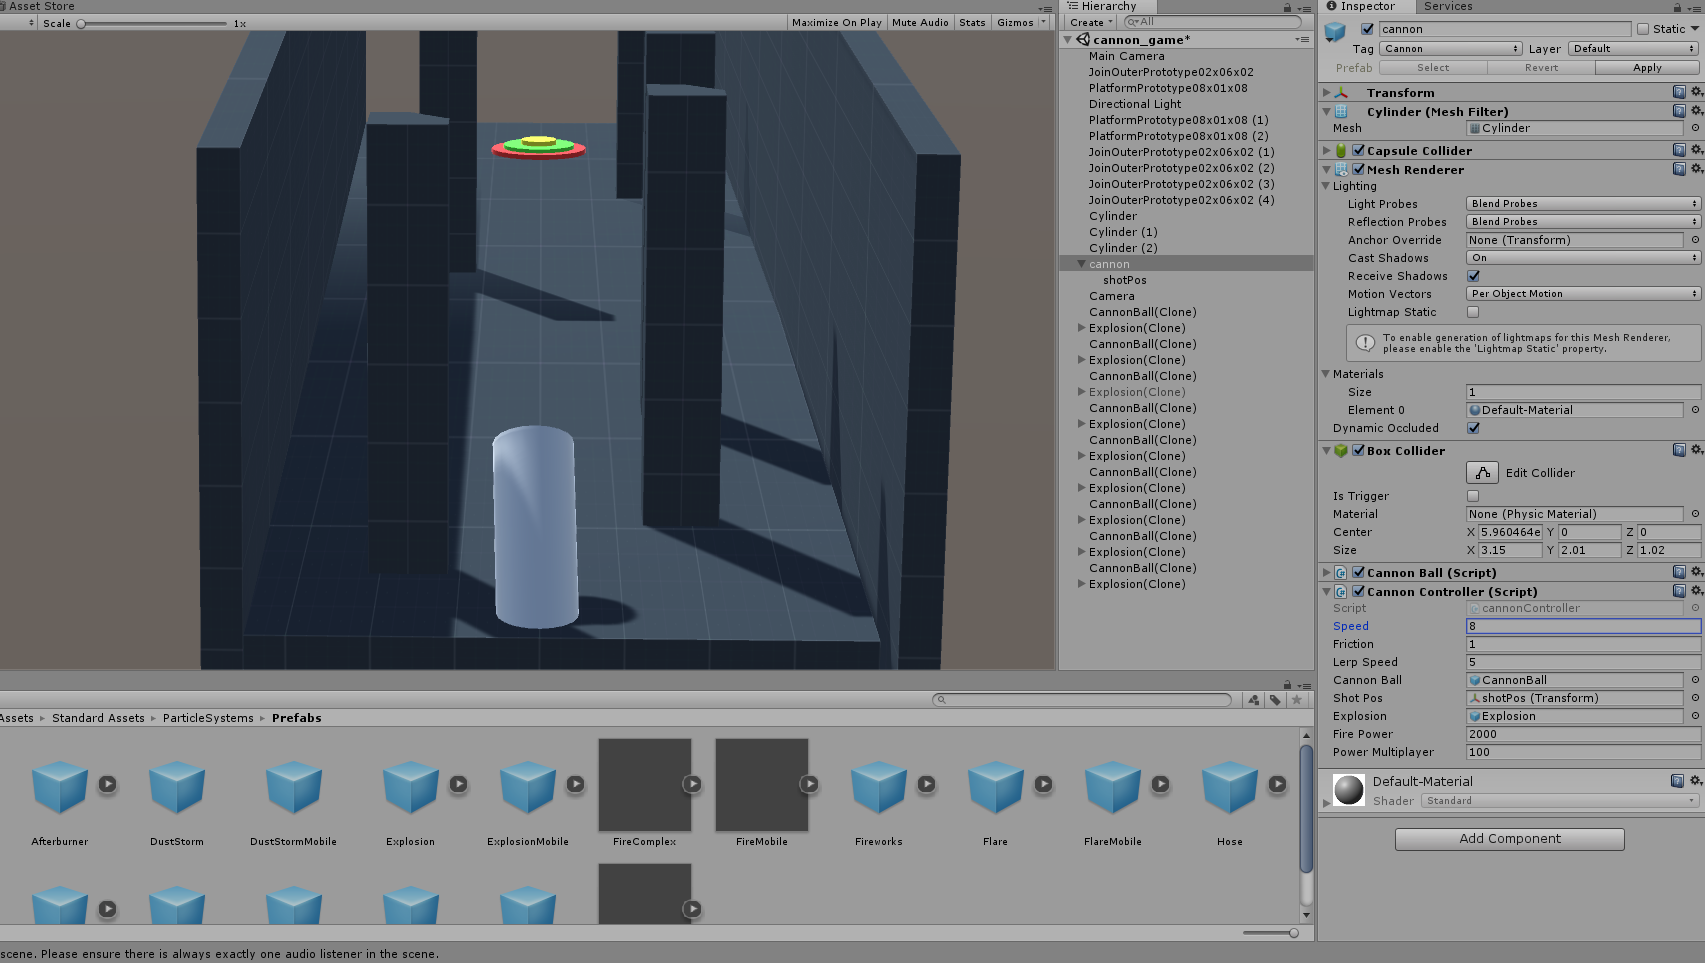Play preview of Afterburner prefab
The image size is (1705, 963).
click(107, 784)
